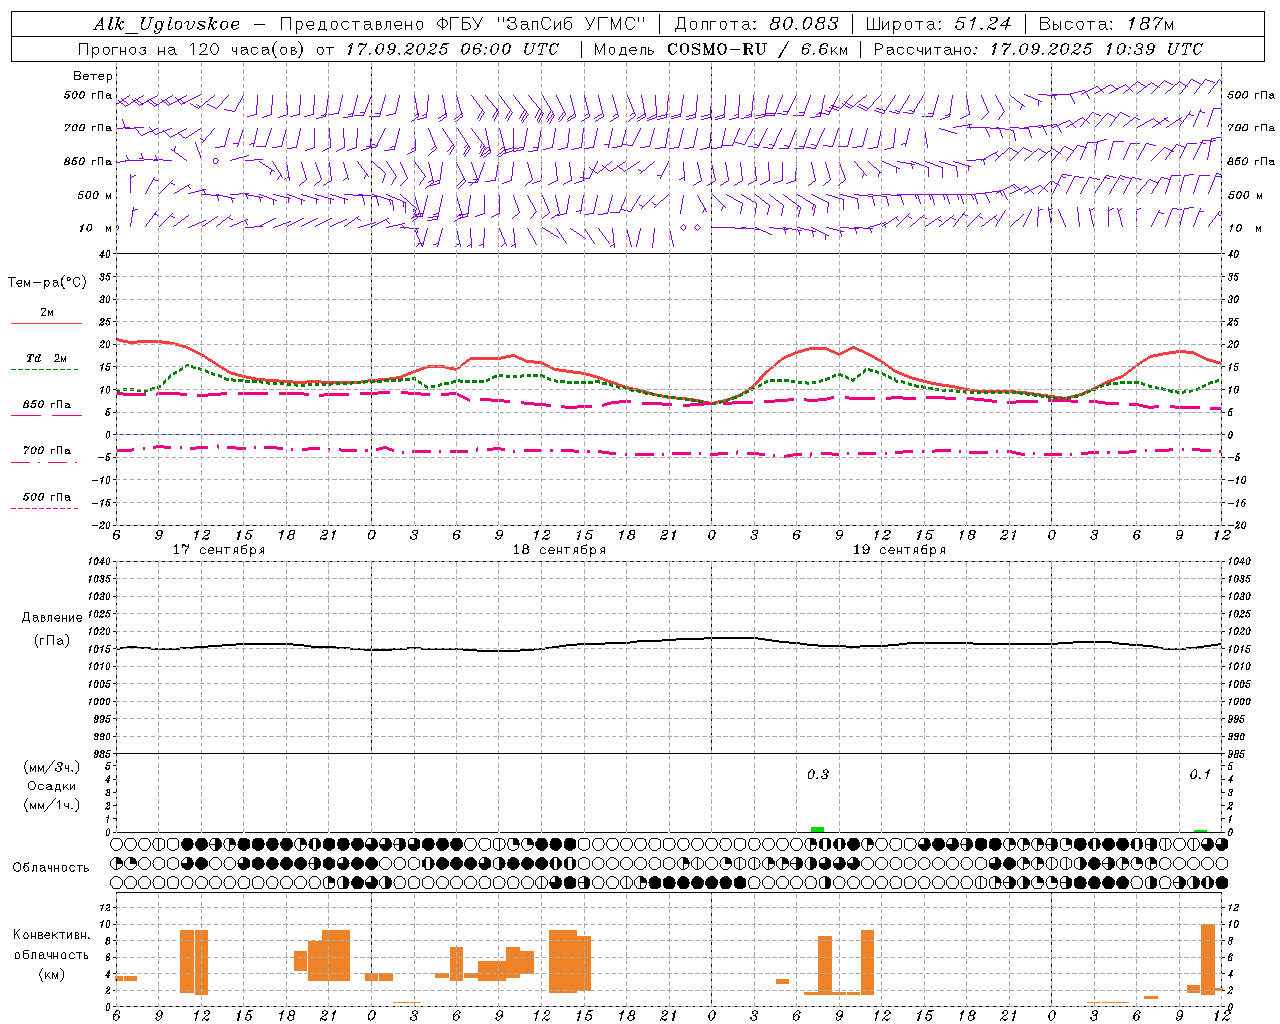Click the (мм/3ч.) precipitation unit label
The image size is (1280, 1024).
click(x=52, y=767)
